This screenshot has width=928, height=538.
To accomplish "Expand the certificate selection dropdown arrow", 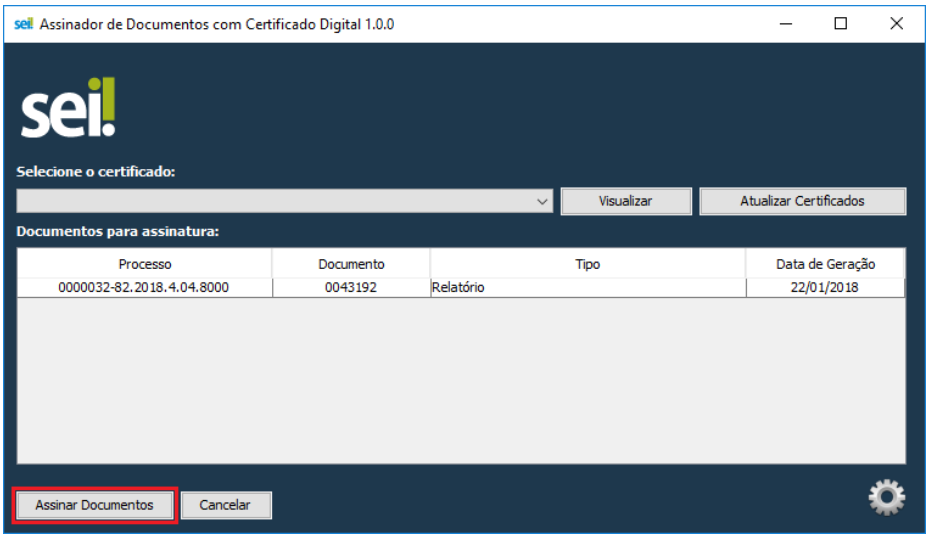I will [543, 201].
